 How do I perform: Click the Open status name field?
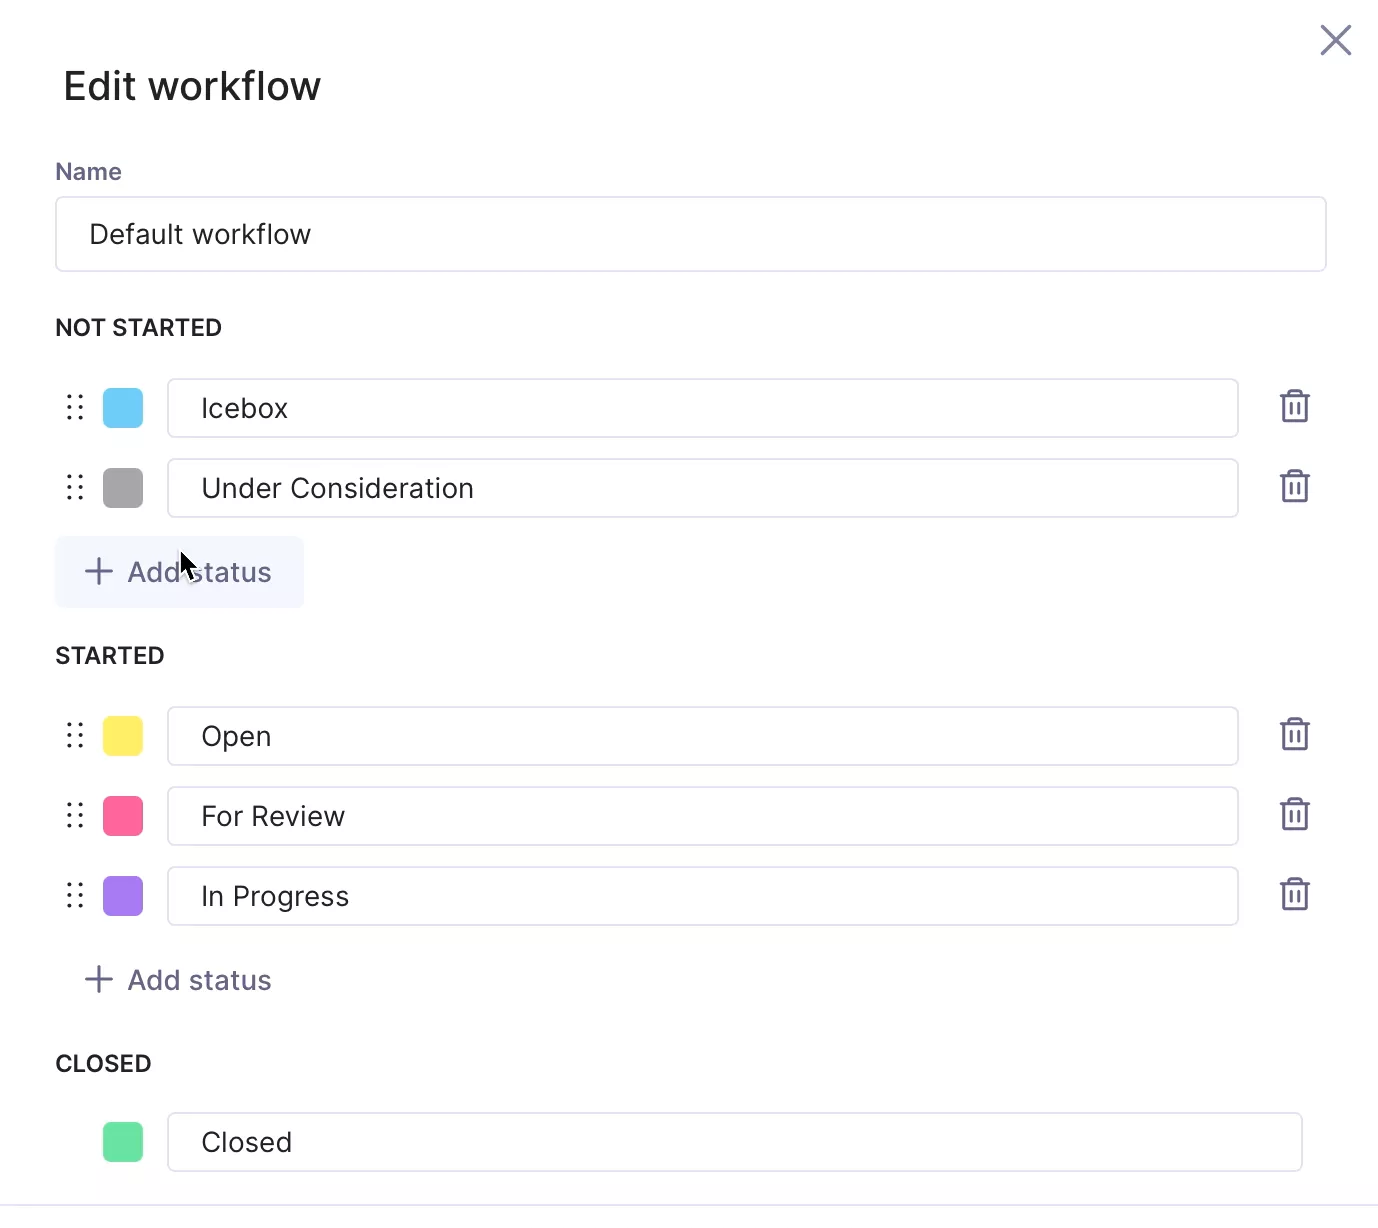[x=703, y=736]
